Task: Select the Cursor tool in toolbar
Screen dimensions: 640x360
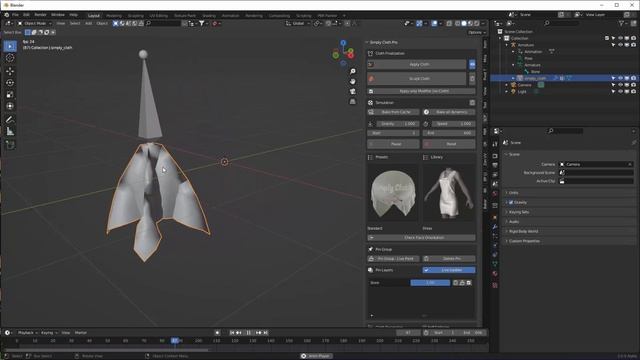Action: [x=10, y=58]
